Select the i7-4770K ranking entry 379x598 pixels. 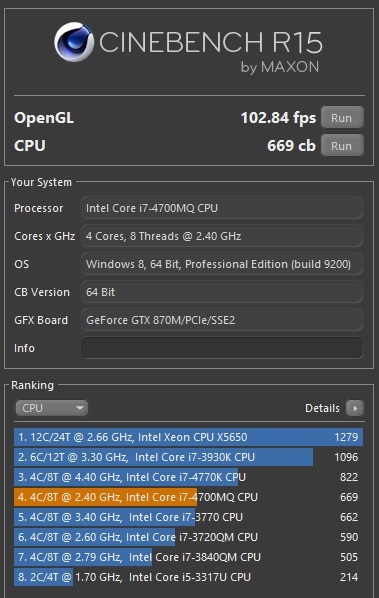(x=188, y=477)
